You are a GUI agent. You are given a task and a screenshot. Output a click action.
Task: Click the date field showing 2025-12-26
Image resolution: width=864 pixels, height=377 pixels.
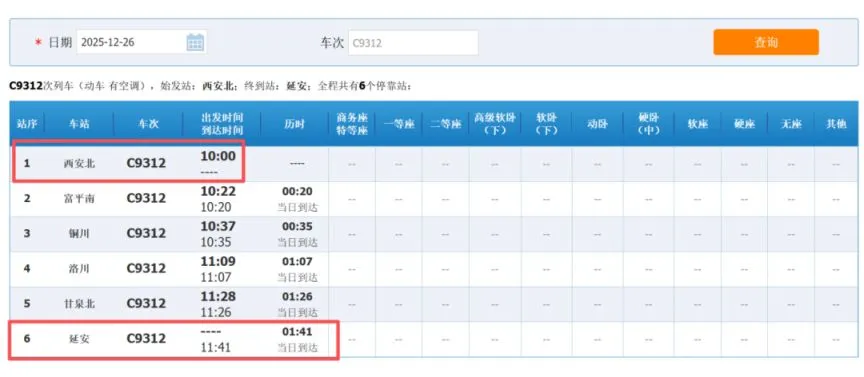point(142,42)
